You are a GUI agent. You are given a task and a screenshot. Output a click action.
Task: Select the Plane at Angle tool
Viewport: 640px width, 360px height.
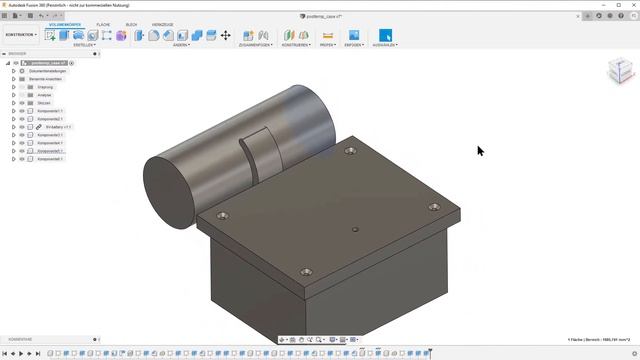coord(304,36)
